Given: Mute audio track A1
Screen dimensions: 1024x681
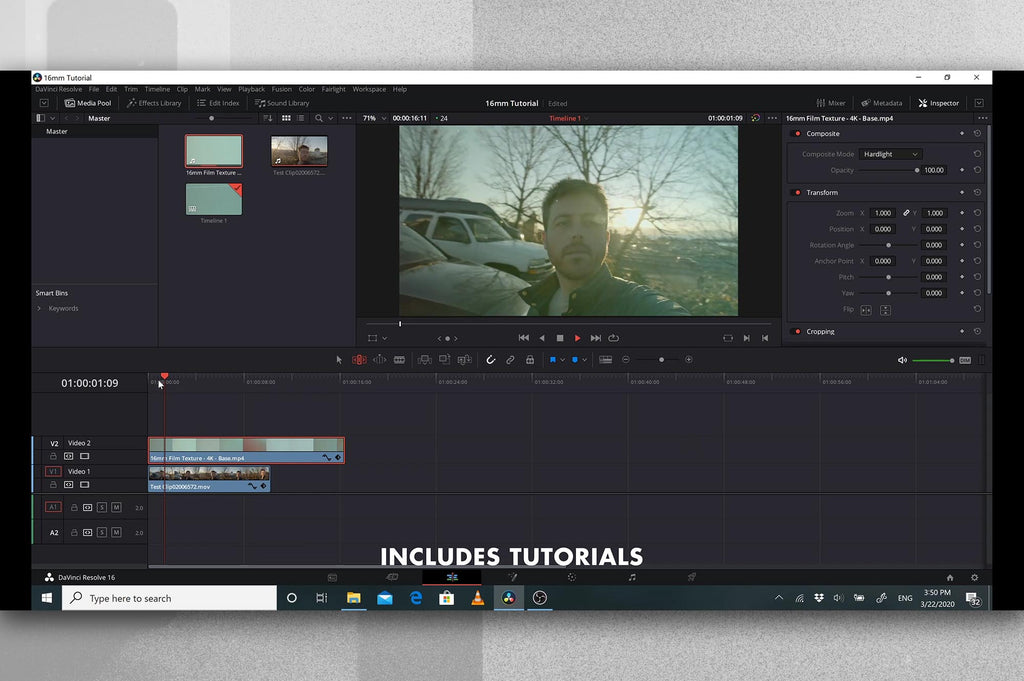Looking at the screenshot, I should coord(116,507).
